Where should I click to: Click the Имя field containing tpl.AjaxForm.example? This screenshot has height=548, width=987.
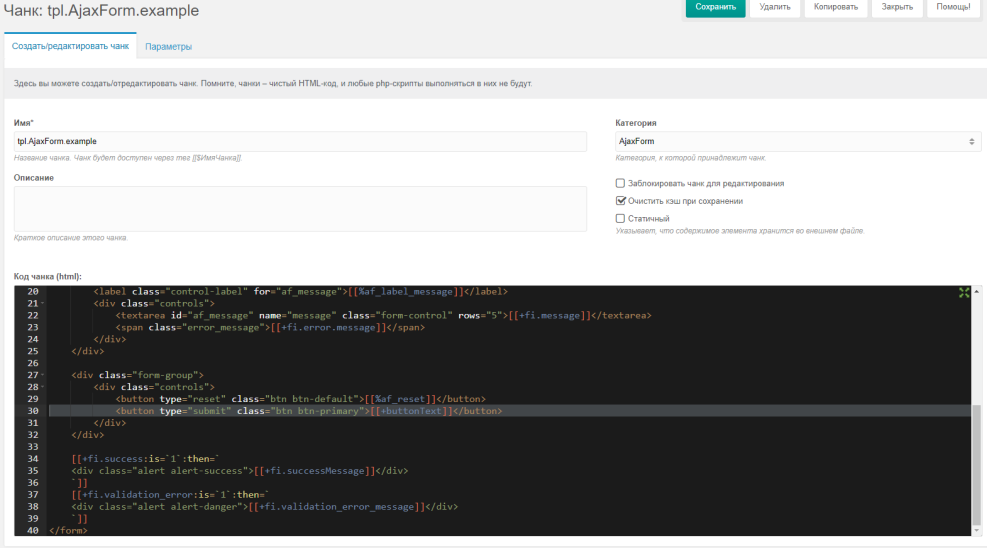point(300,142)
